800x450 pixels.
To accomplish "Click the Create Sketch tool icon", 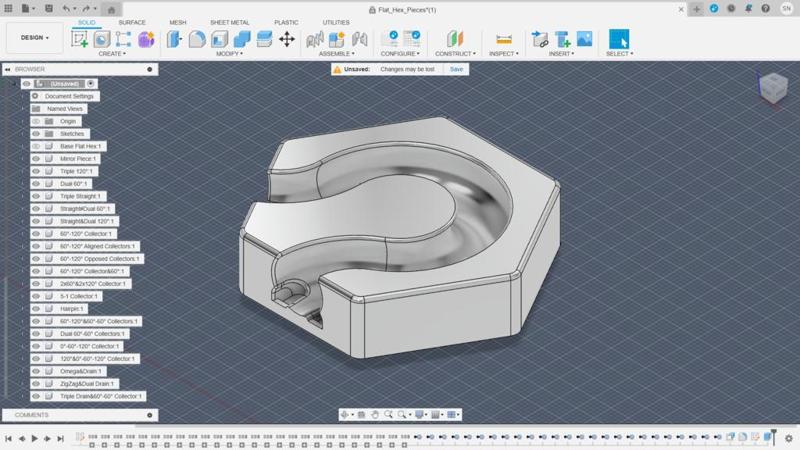I will pyautogui.click(x=80, y=39).
